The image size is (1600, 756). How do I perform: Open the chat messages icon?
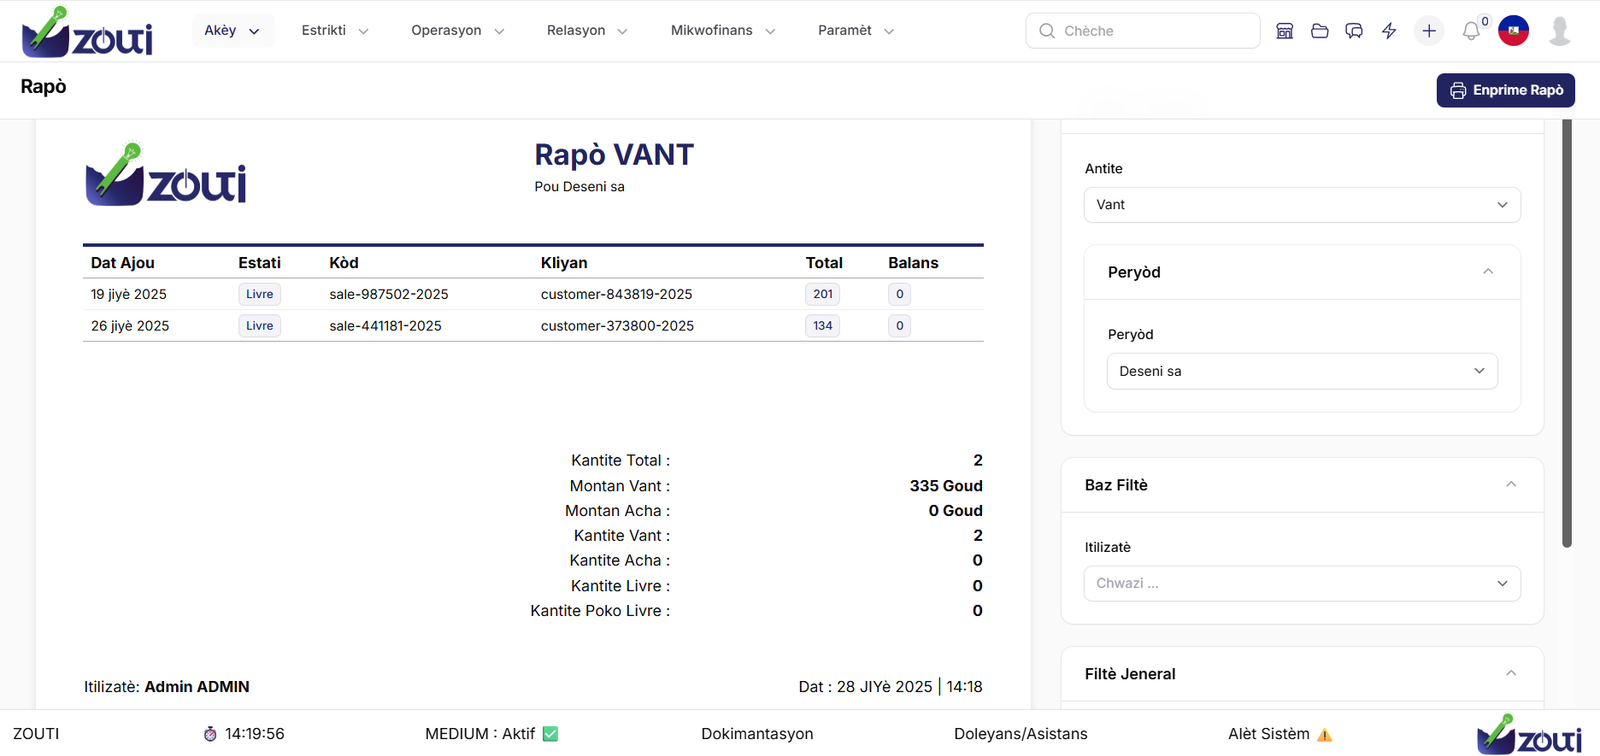point(1354,31)
